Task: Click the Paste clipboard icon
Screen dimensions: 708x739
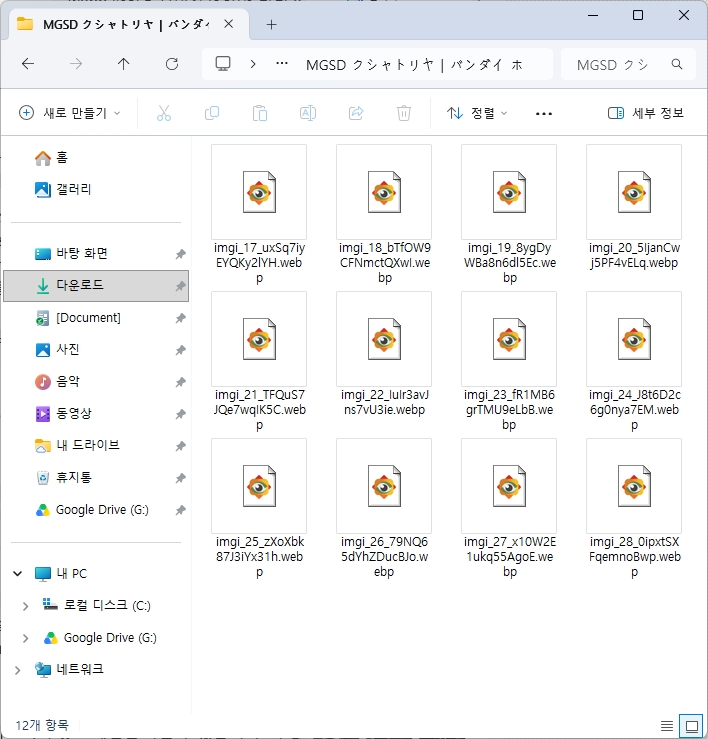Action: tap(260, 113)
